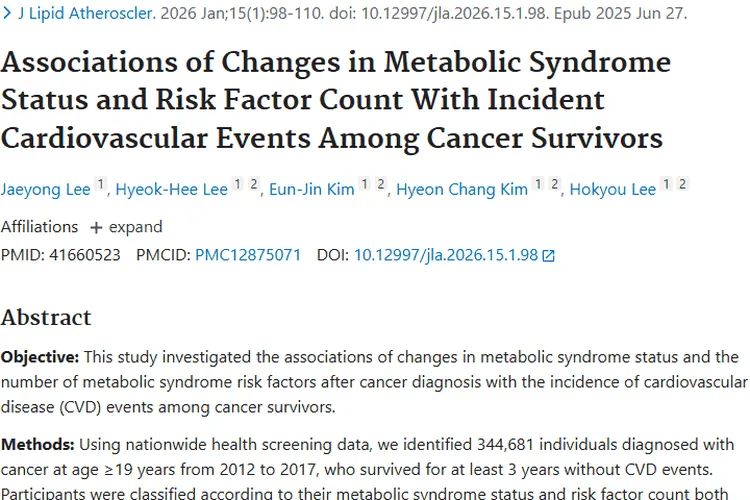Click the PMID number 41660523
The height and width of the screenshot is (500, 750).
[84, 255]
